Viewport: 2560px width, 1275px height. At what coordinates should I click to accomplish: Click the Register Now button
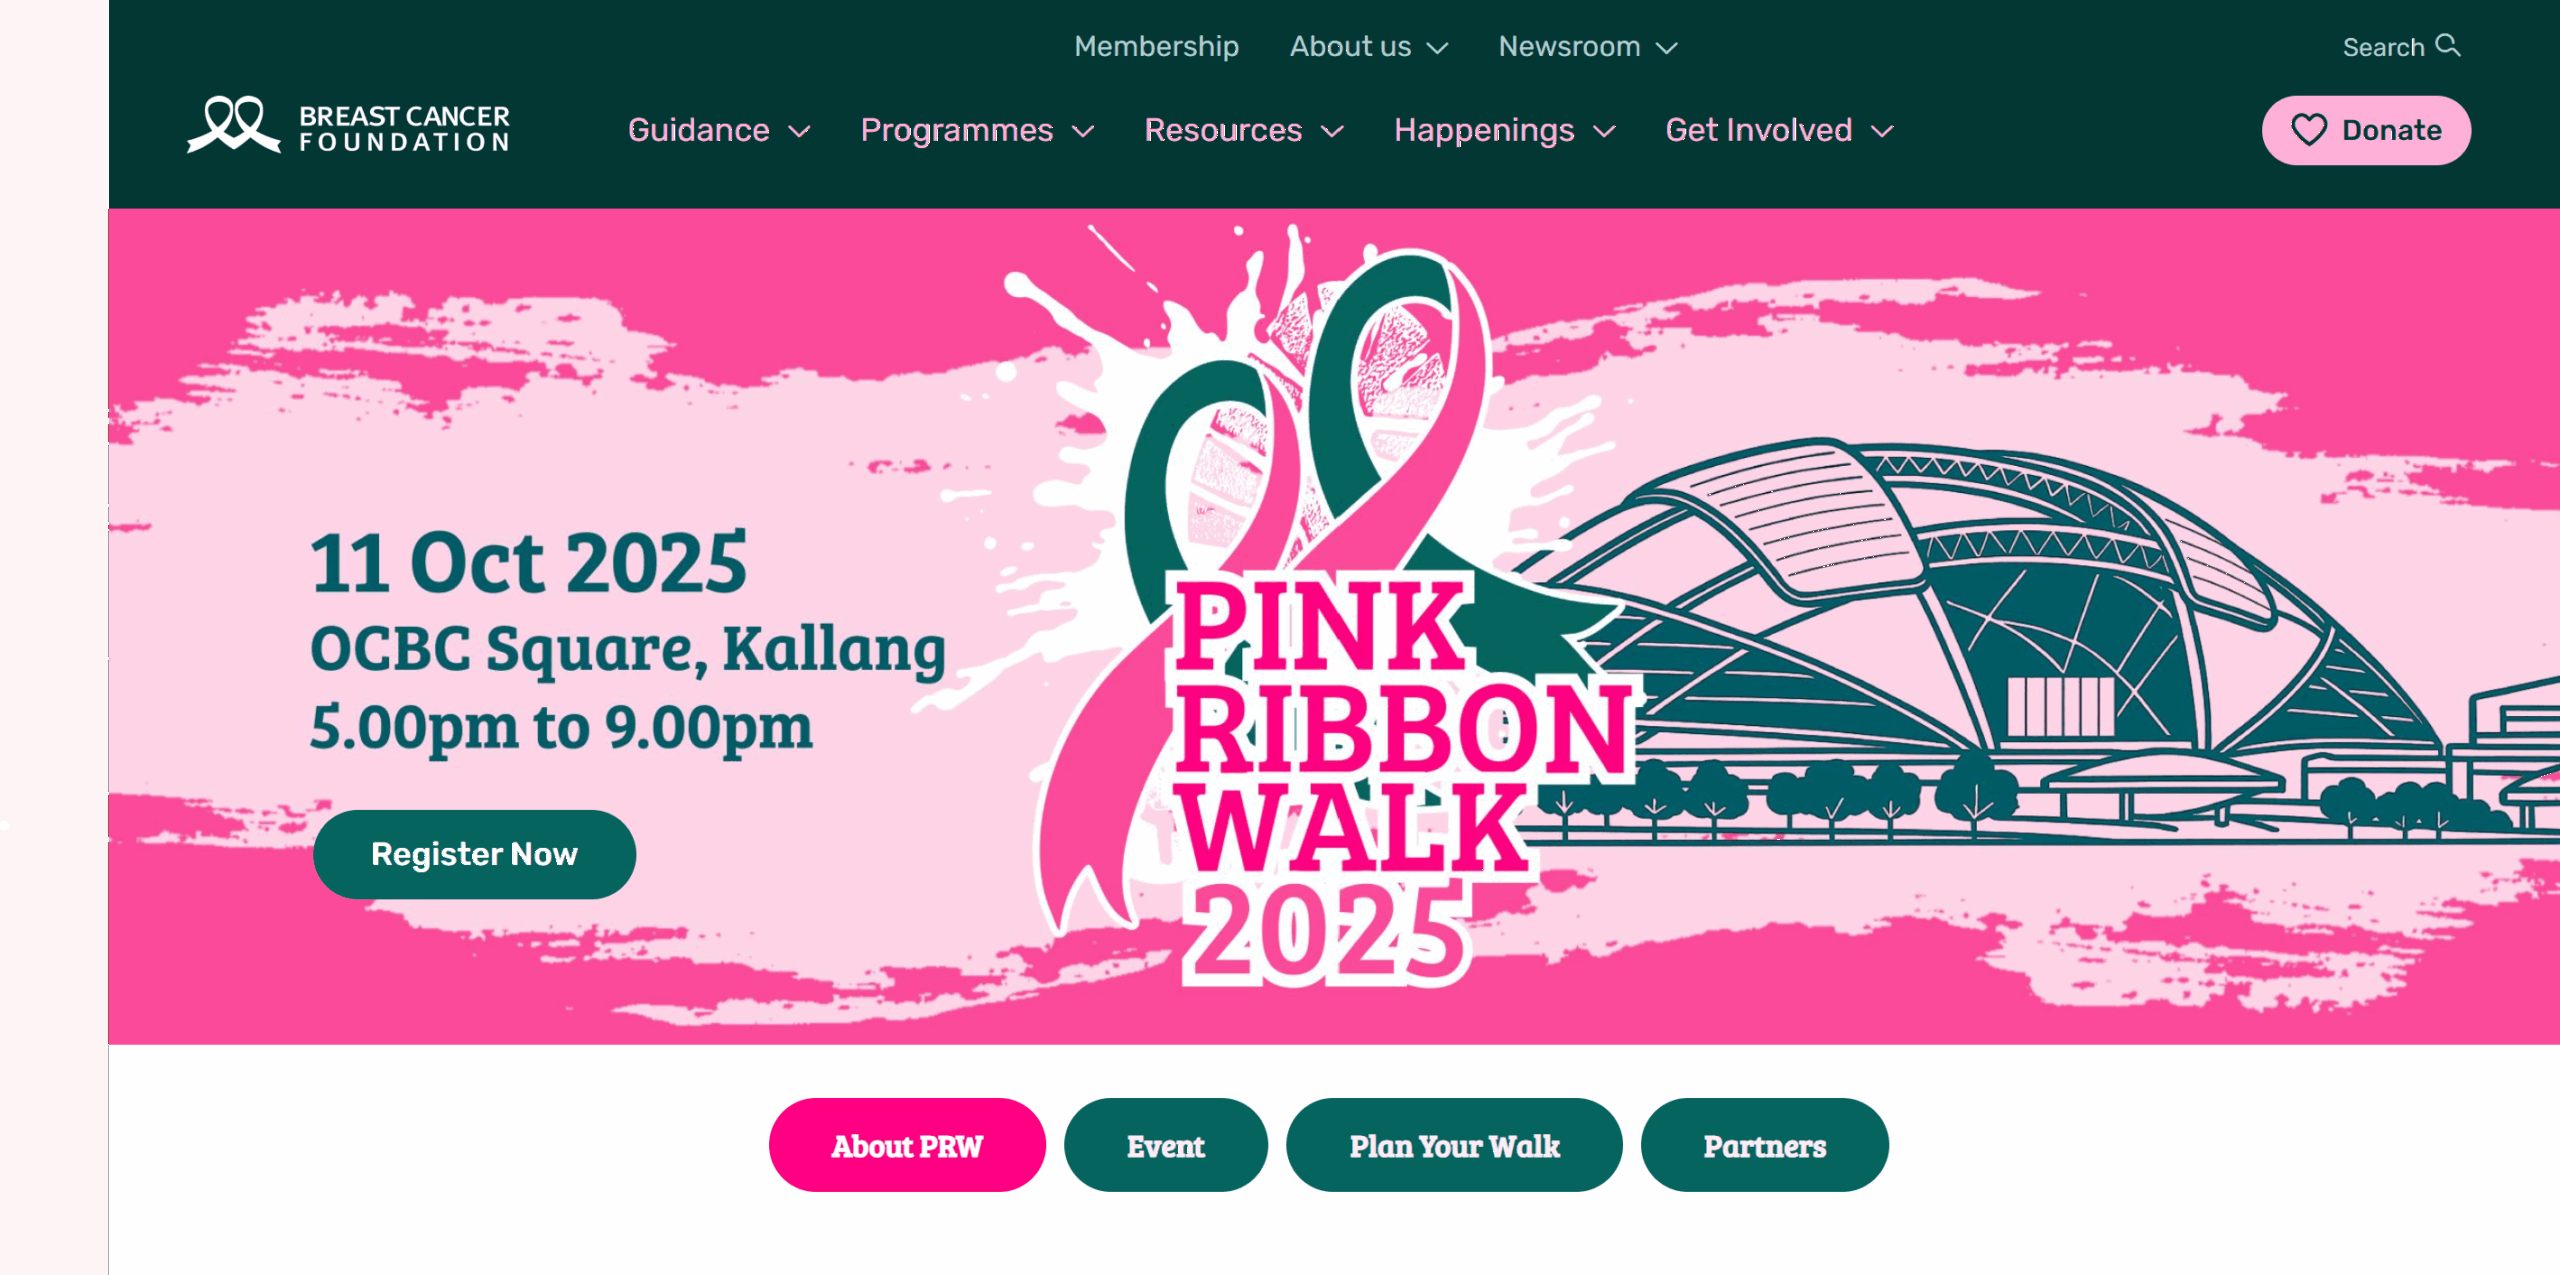(x=474, y=854)
